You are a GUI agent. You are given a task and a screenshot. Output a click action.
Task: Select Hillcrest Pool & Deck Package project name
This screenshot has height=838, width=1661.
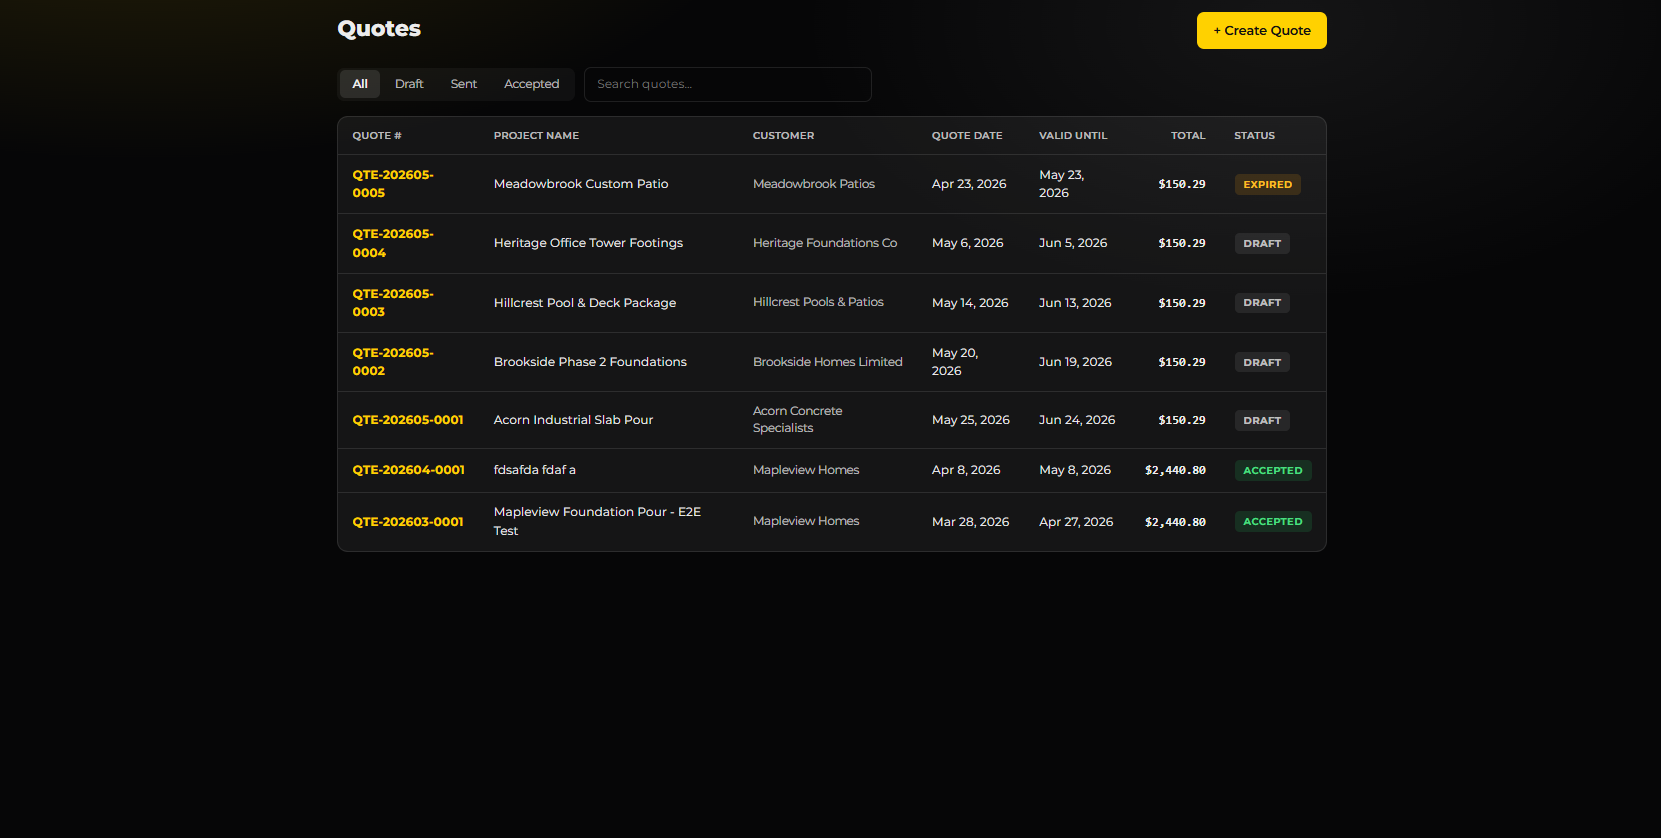585,303
